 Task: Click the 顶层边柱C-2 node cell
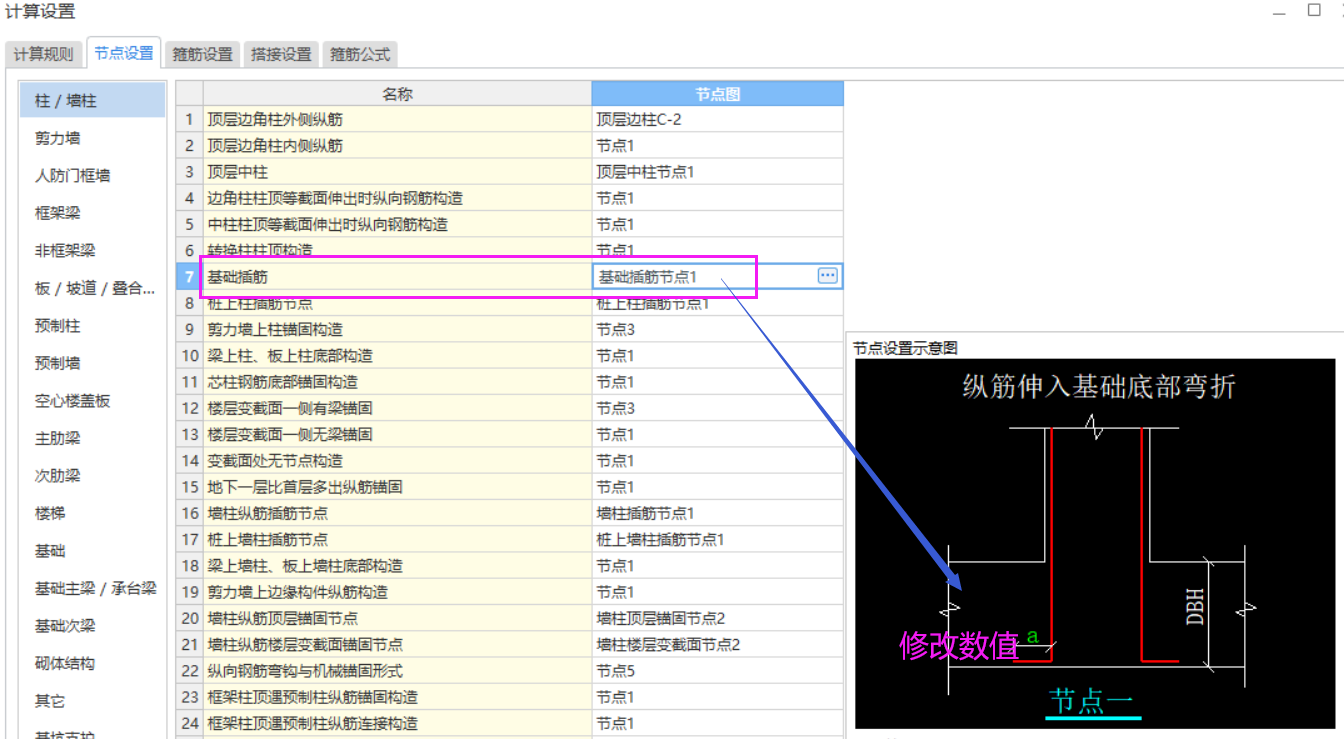tap(718, 119)
